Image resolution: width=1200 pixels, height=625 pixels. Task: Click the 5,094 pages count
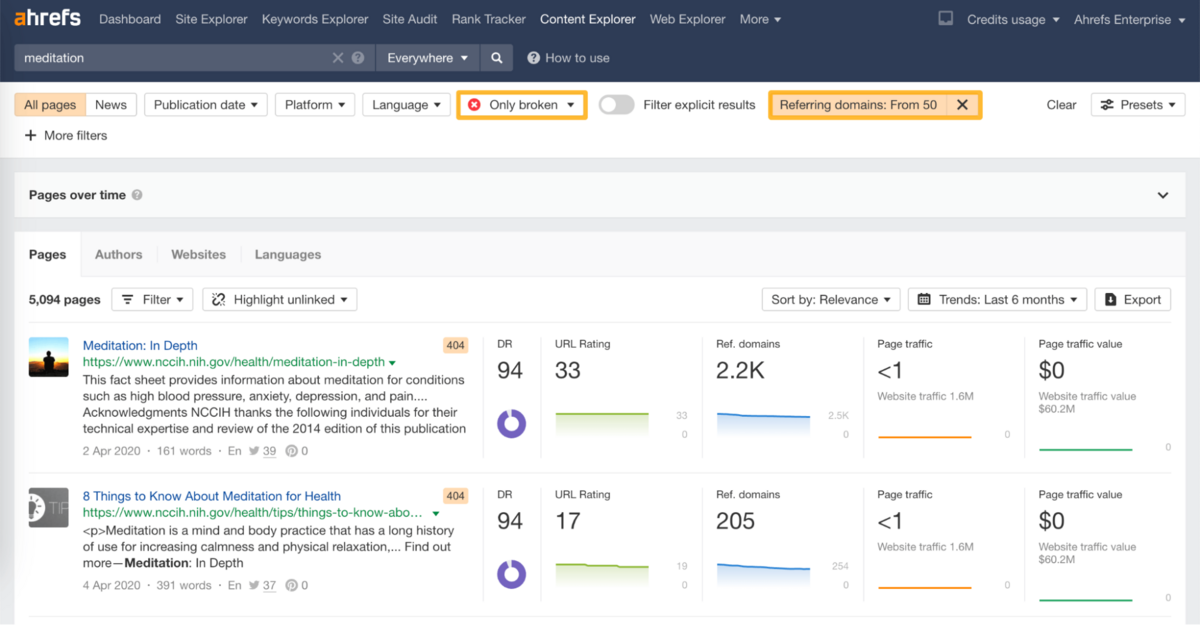click(65, 299)
